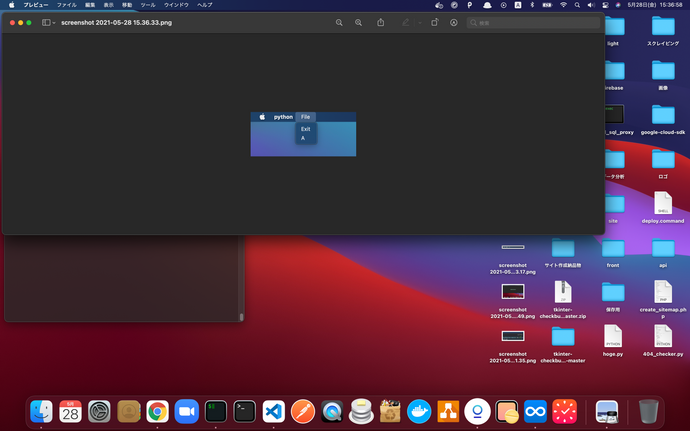Open the Share icon in Preview toolbar

coord(381,22)
